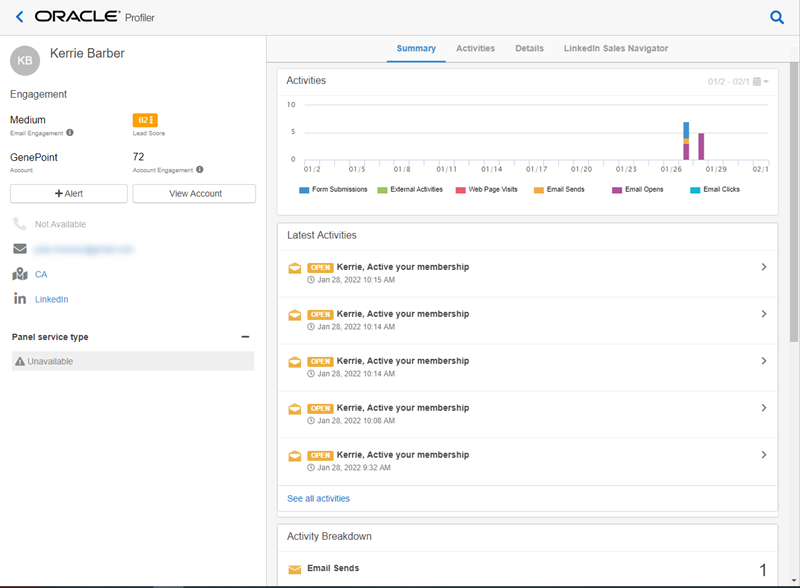Click the Unavailable service type row

[x=133, y=361]
